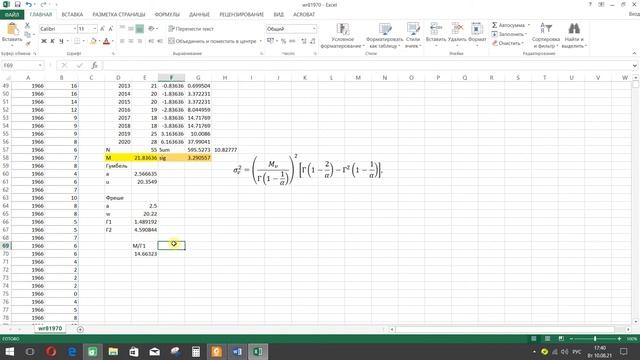Save the workbook with the floppy icon
This screenshot has width=640, height=360.
pos(17,4)
